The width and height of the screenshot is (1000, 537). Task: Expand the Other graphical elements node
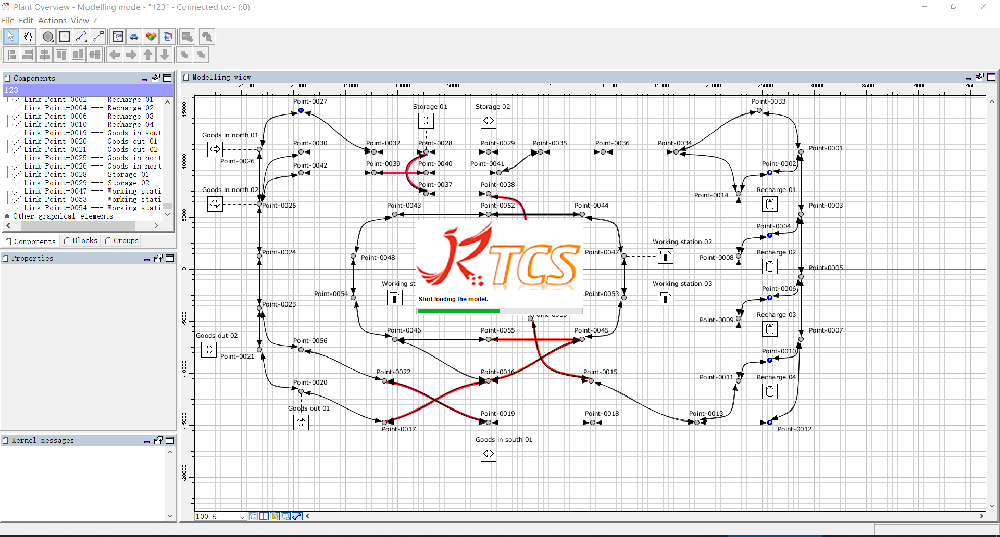7,216
